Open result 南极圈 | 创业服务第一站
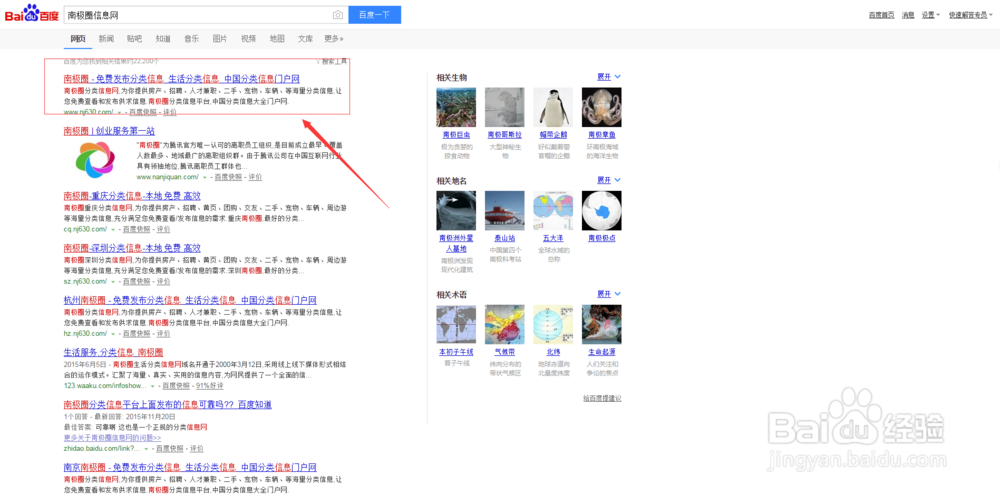This screenshot has height=494, width=1000. (109, 131)
